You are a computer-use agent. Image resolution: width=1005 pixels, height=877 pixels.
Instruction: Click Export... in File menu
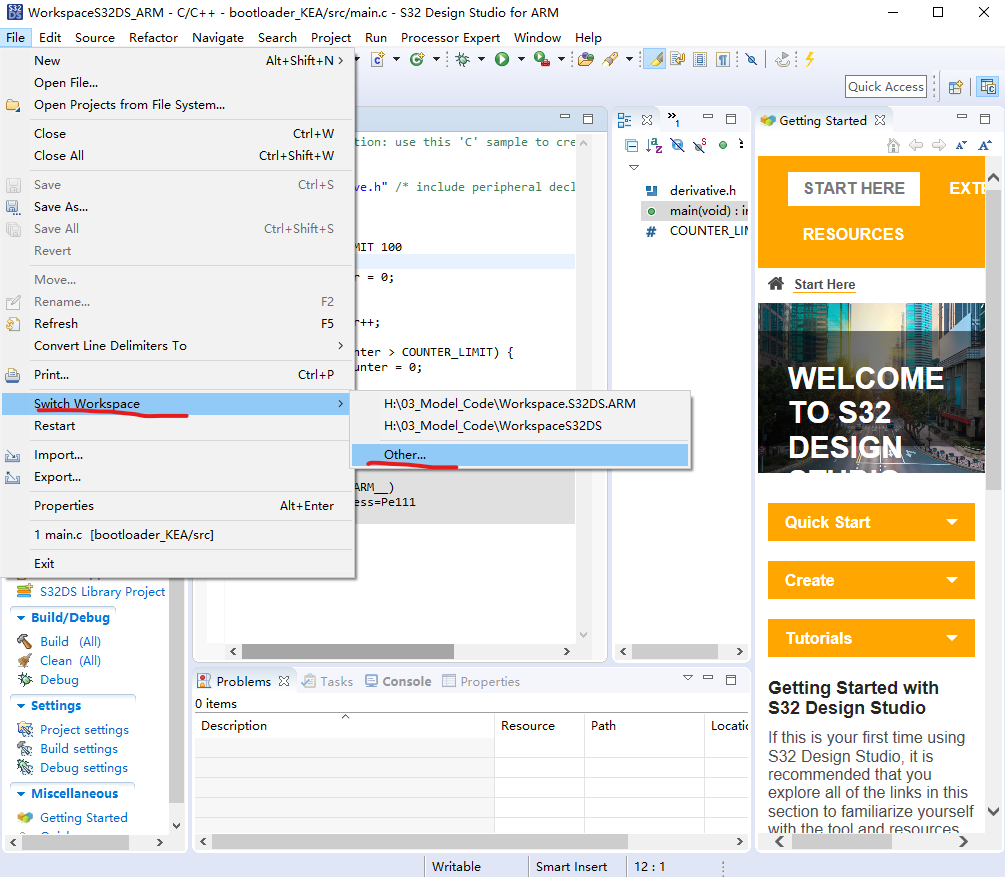(178, 477)
